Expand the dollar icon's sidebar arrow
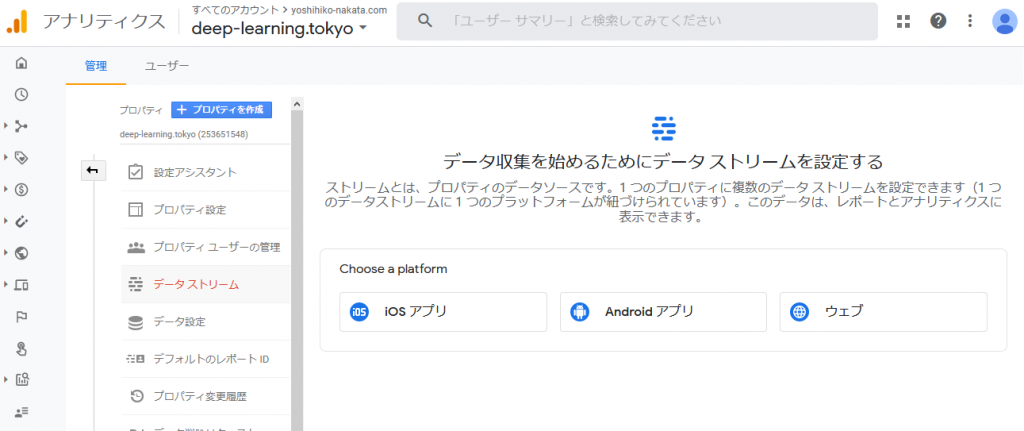Viewport: 1024px width, 431px height. [5, 189]
